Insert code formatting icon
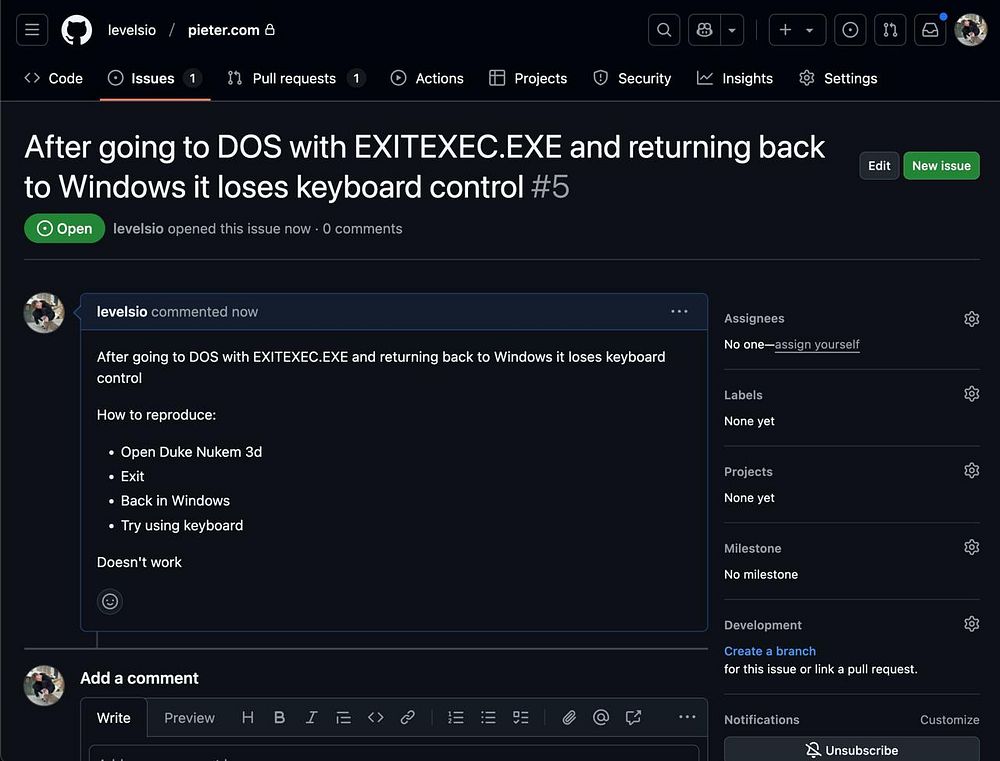The height and width of the screenshot is (761, 1000). pos(376,718)
